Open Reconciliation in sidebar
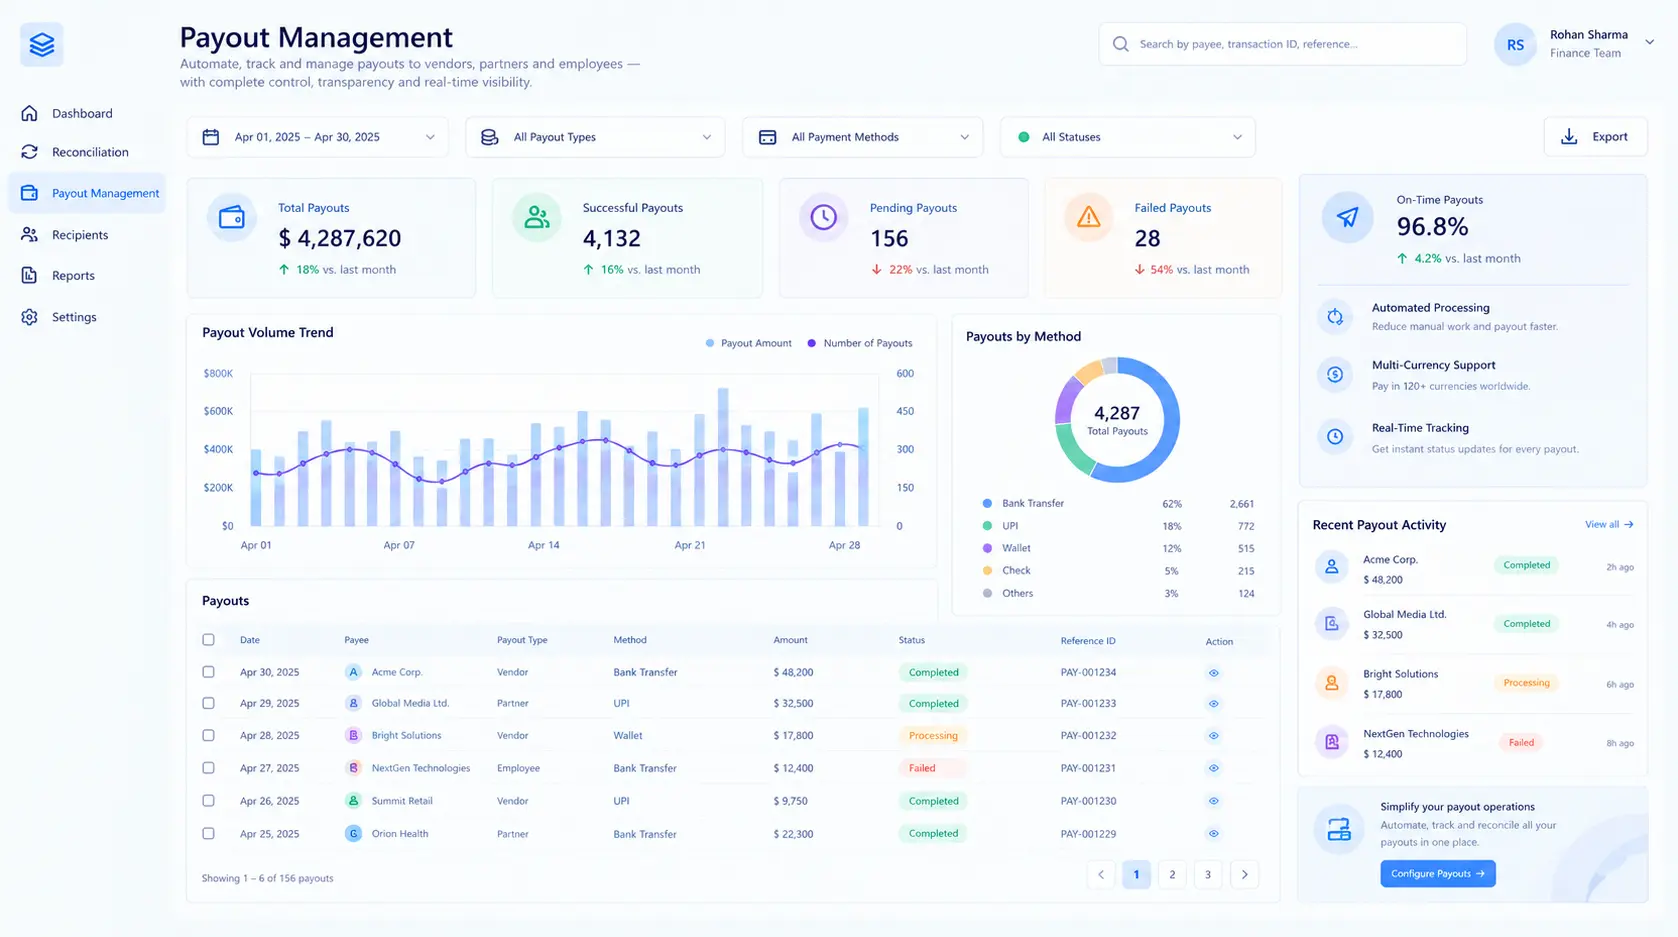Image resolution: width=1678 pixels, height=937 pixels. tap(86, 152)
